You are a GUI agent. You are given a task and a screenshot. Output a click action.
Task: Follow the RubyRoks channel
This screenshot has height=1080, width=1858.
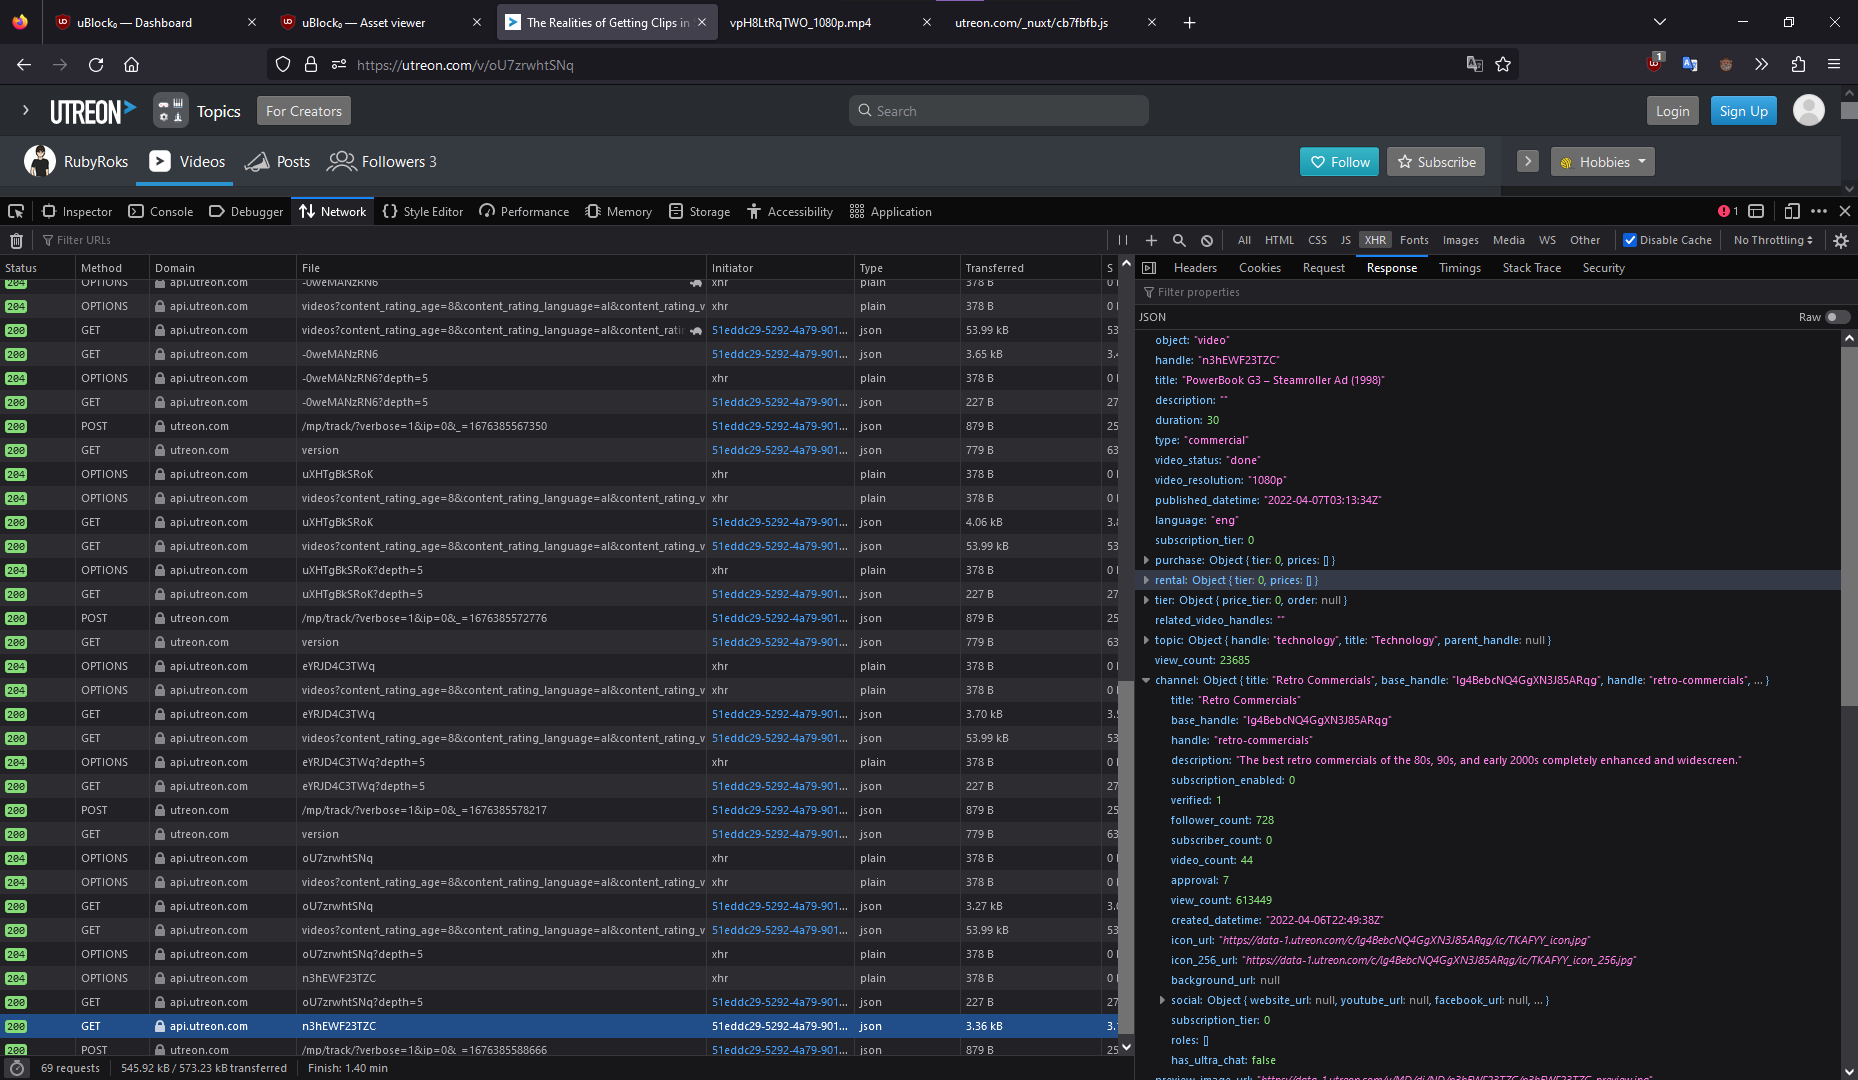(x=1339, y=161)
